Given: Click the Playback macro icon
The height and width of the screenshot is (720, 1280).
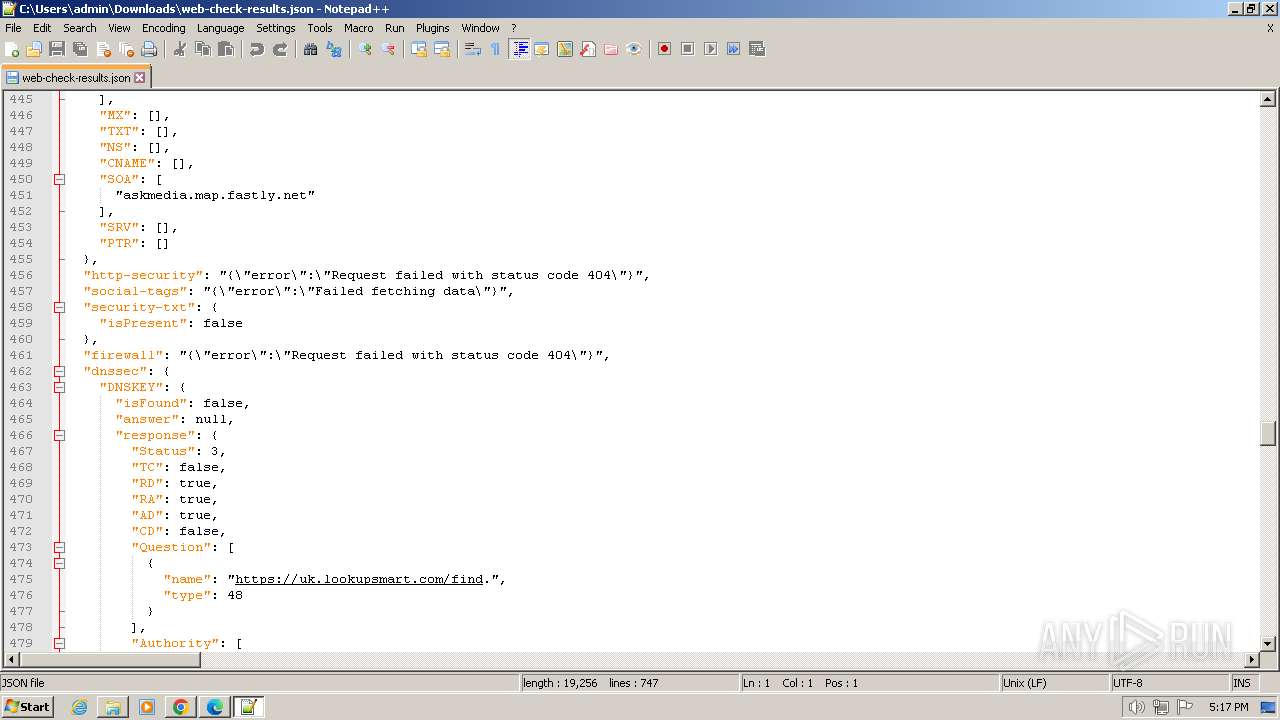Looking at the screenshot, I should 710,49.
